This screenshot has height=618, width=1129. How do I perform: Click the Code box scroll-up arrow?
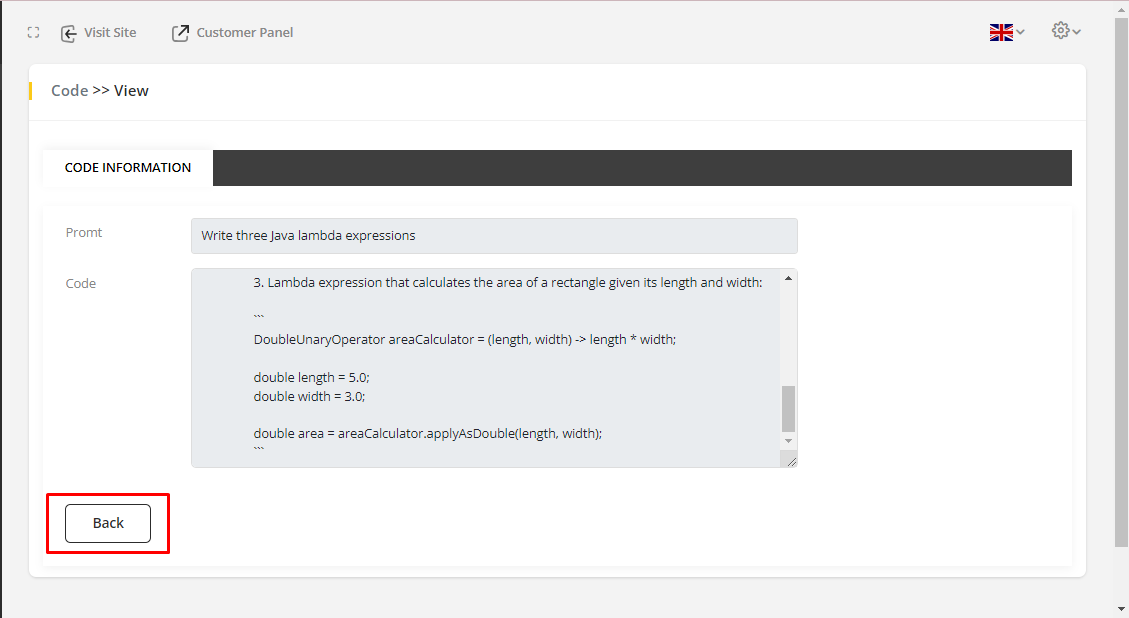click(788, 279)
